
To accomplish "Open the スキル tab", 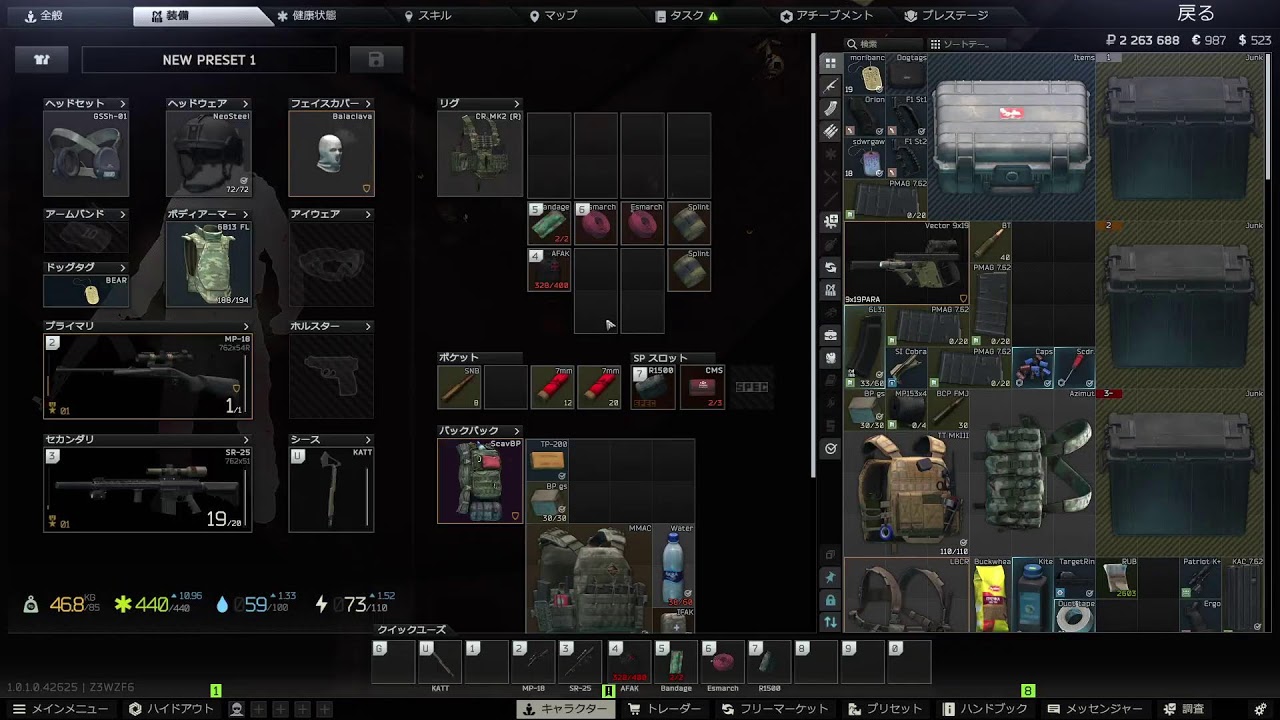I will (428, 16).
